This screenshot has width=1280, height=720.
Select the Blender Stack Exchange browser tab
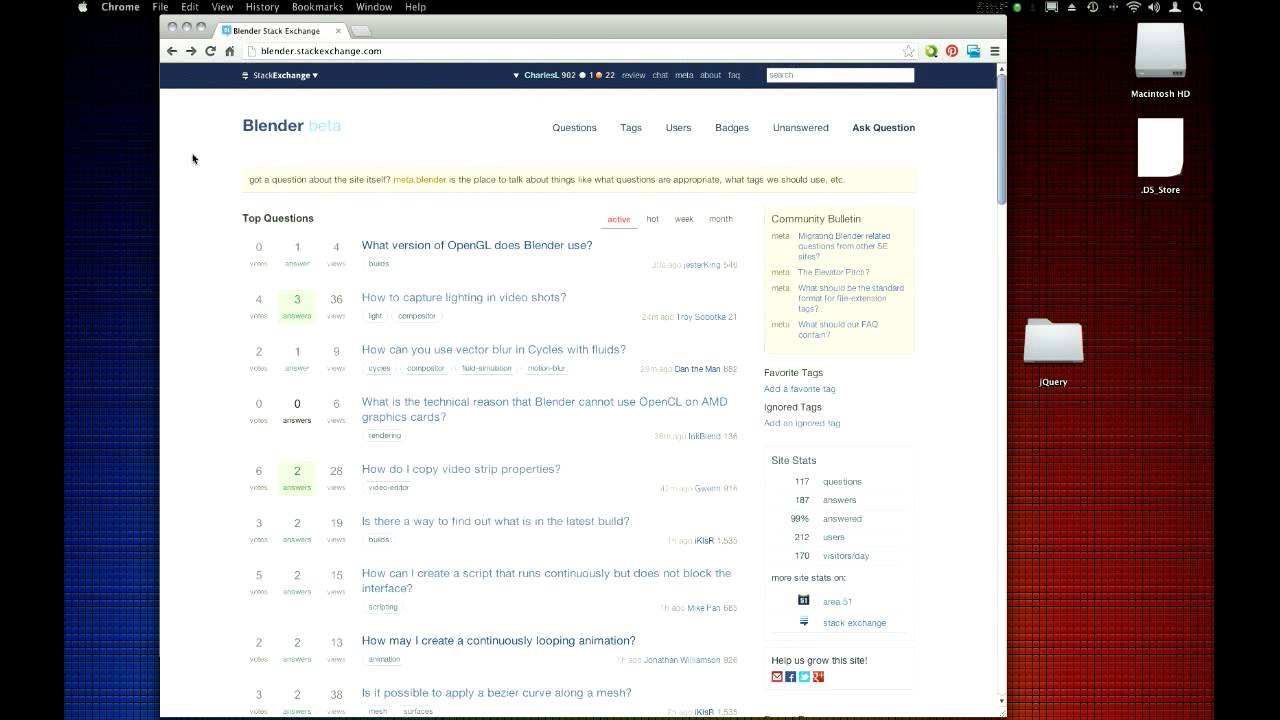point(281,31)
